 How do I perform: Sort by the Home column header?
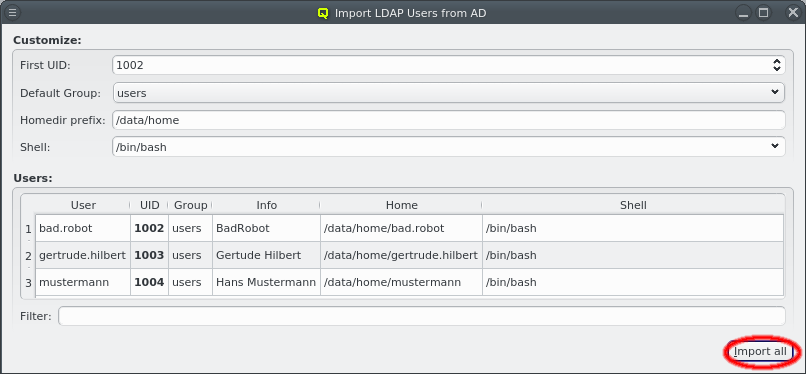click(401, 205)
